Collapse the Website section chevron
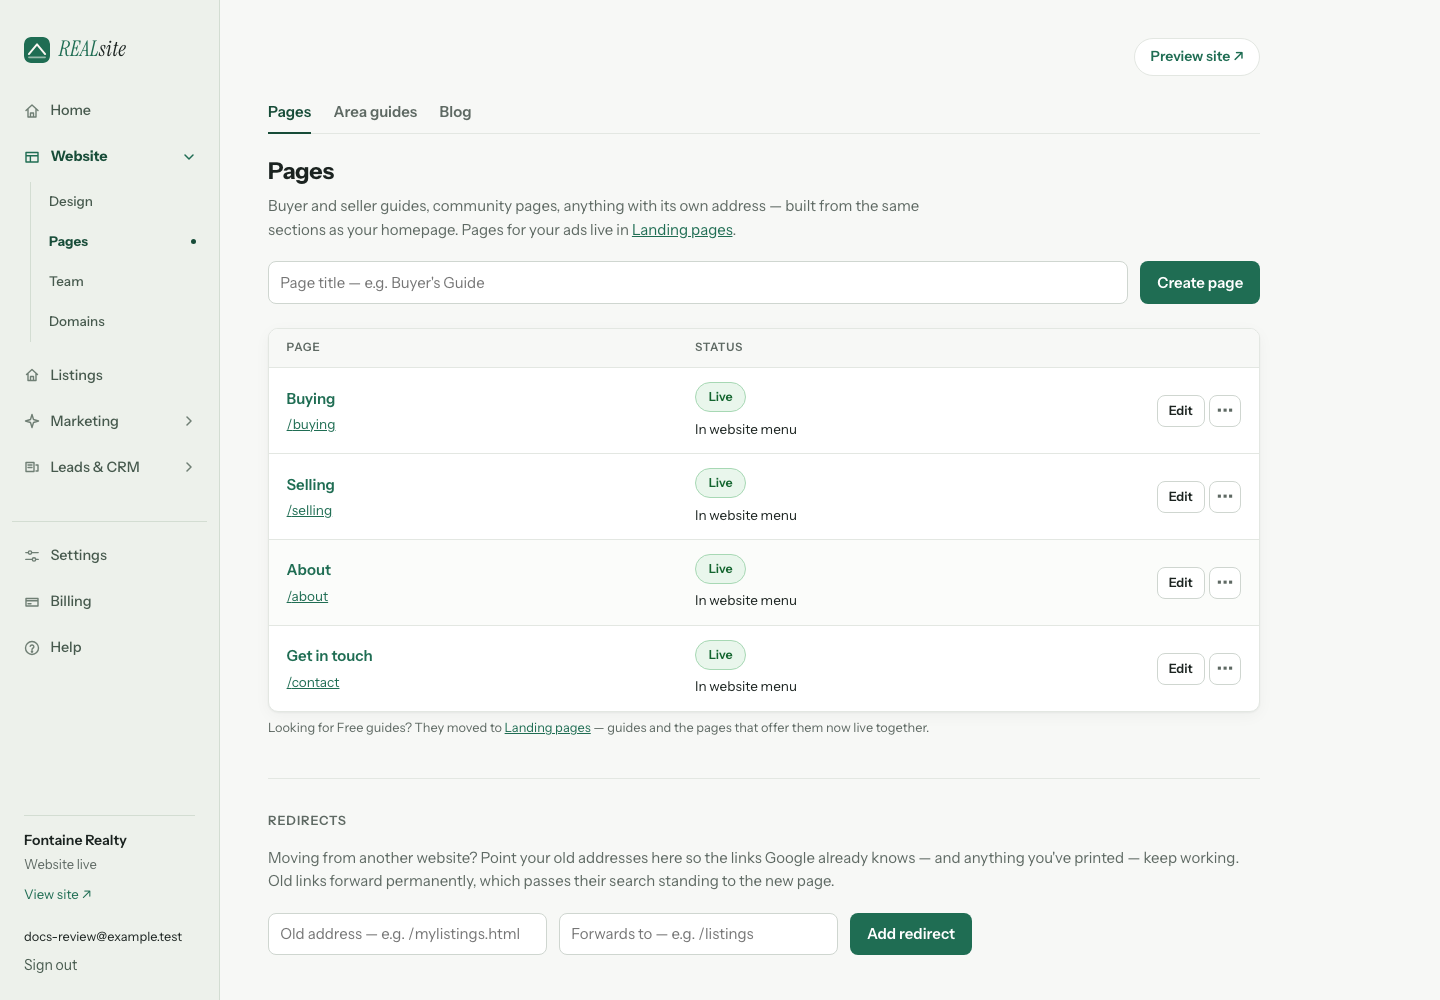Viewport: 1440px width, 1000px height. tap(189, 157)
